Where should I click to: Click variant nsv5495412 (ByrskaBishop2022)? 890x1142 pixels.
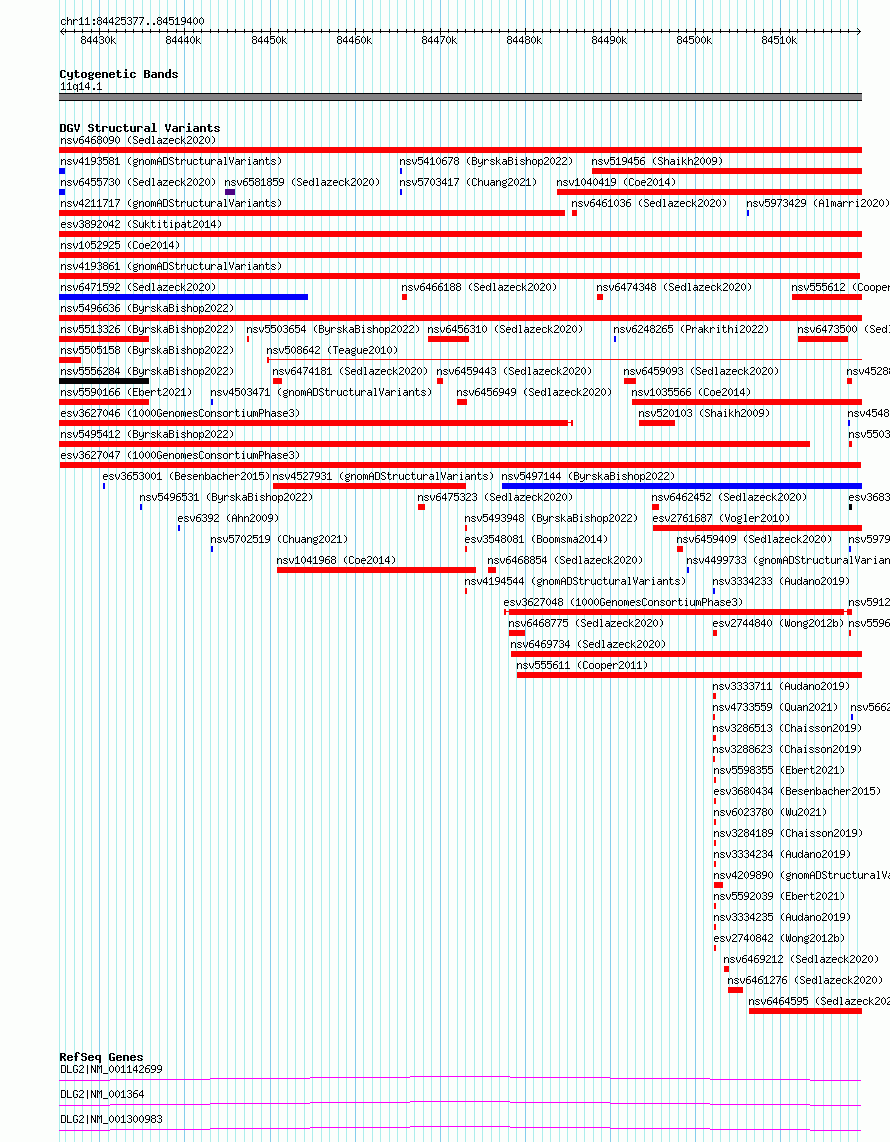coord(147,436)
